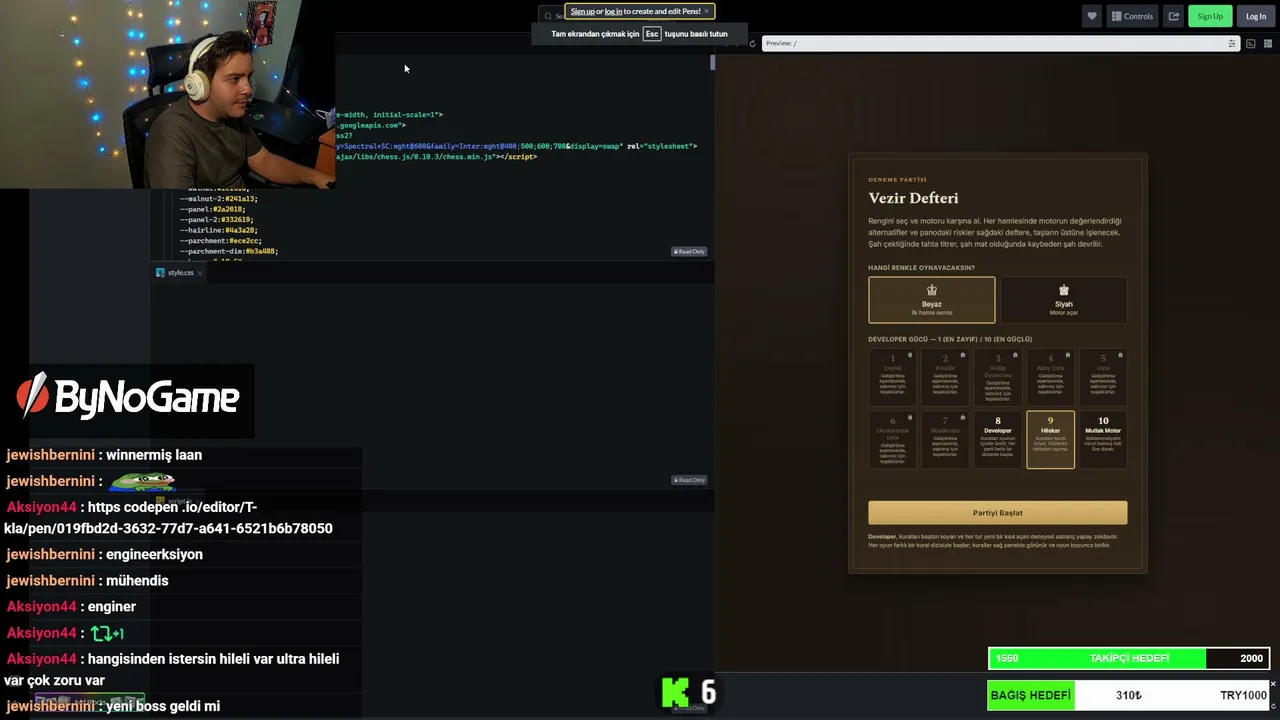Viewport: 1280px width, 720px height.
Task: Click the frog emote in chat
Action: [x=143, y=481]
